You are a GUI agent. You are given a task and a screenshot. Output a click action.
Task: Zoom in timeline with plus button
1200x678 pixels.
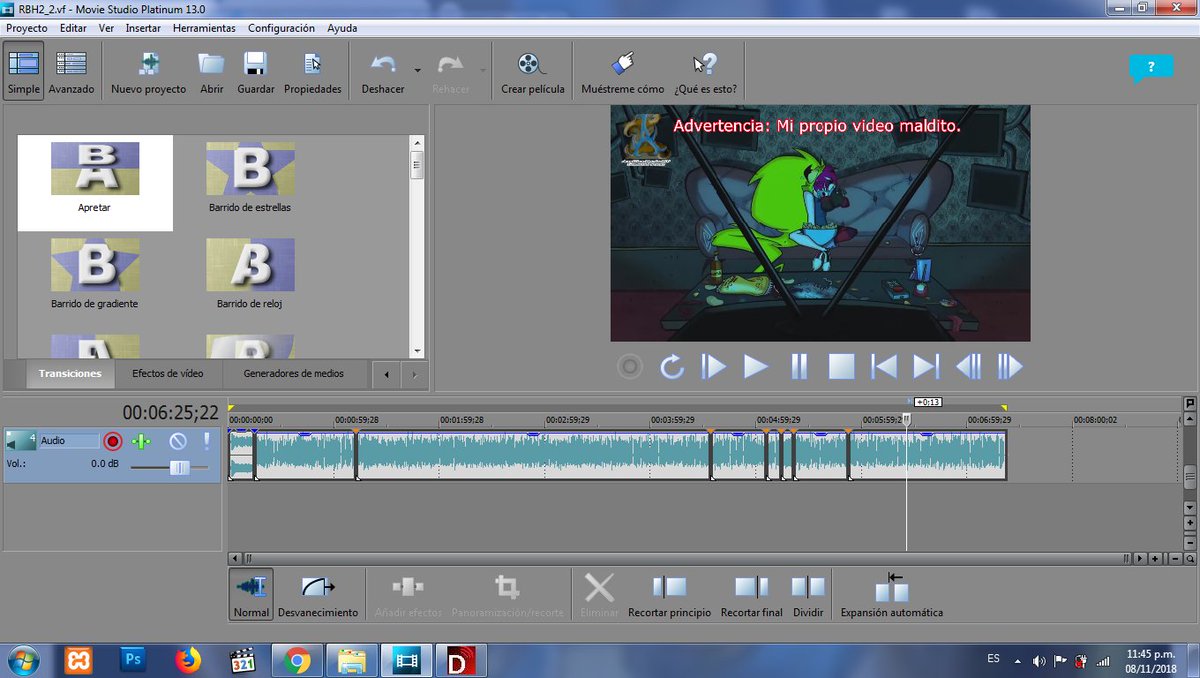pos(1155,559)
